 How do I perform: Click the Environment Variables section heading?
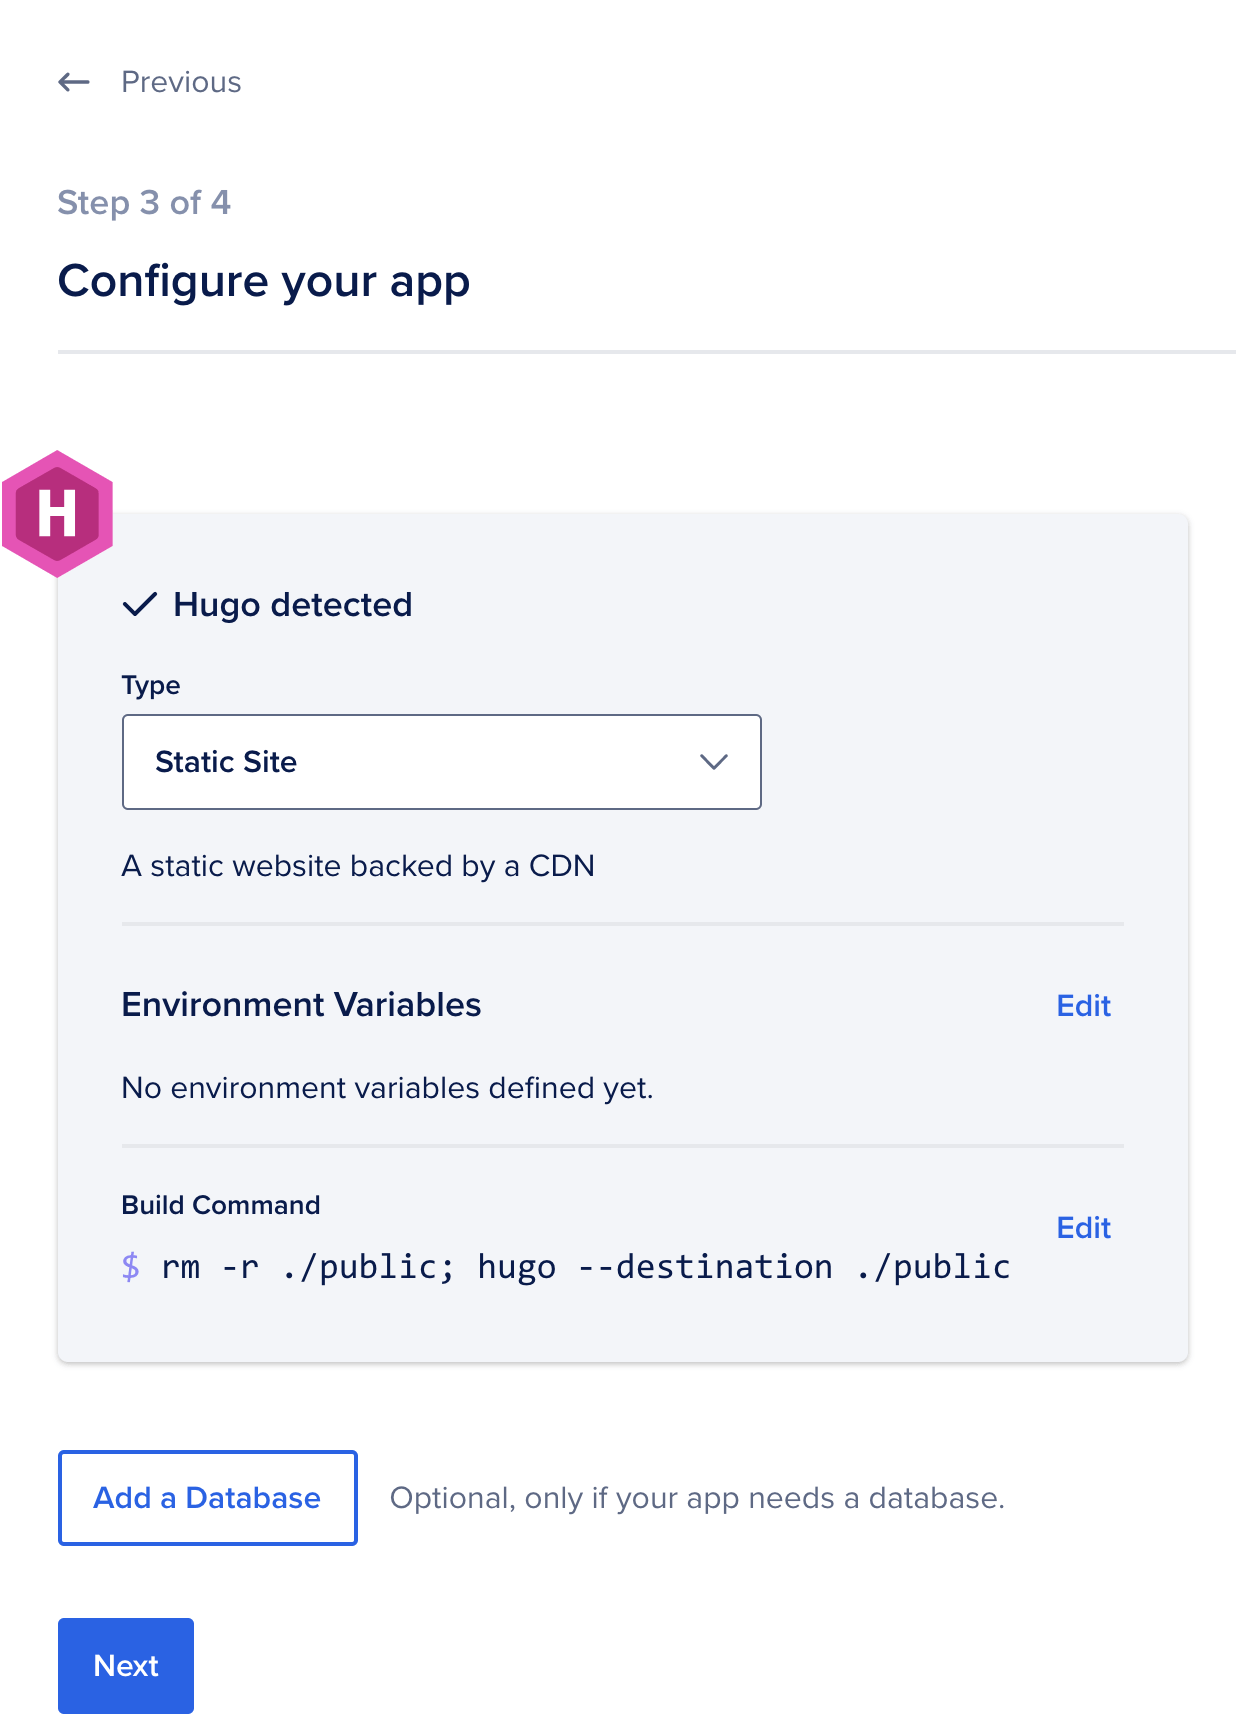(x=300, y=1005)
